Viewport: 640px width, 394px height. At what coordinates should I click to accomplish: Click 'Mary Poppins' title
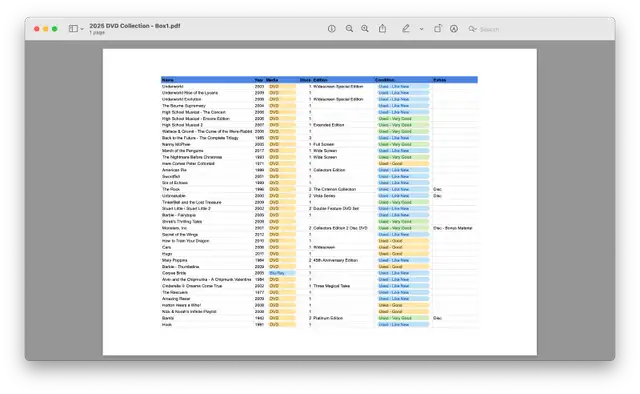click(175, 260)
